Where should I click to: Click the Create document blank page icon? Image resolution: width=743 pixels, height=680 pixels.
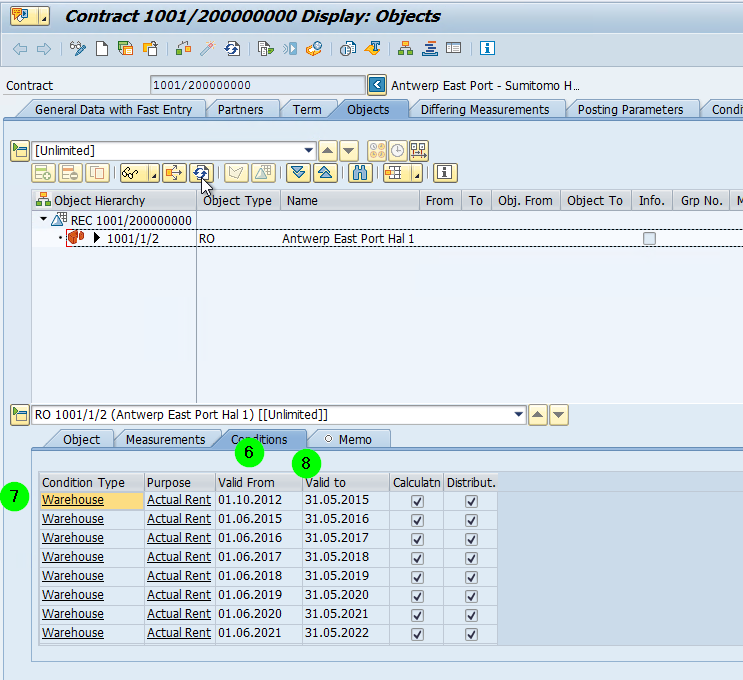coord(102,48)
